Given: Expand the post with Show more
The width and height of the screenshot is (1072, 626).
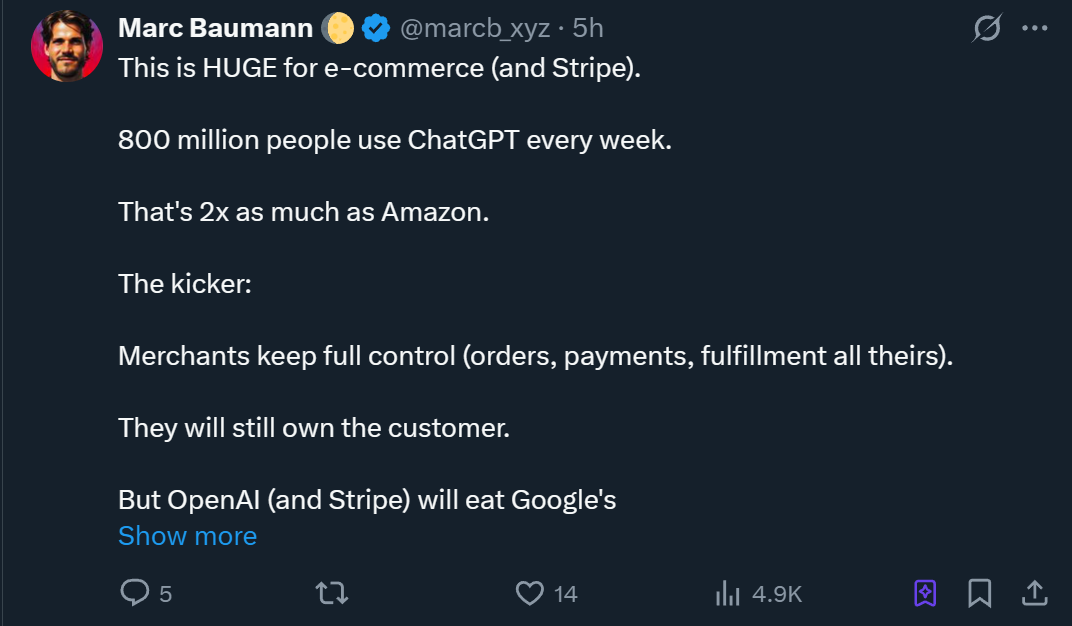Looking at the screenshot, I should pos(187,536).
